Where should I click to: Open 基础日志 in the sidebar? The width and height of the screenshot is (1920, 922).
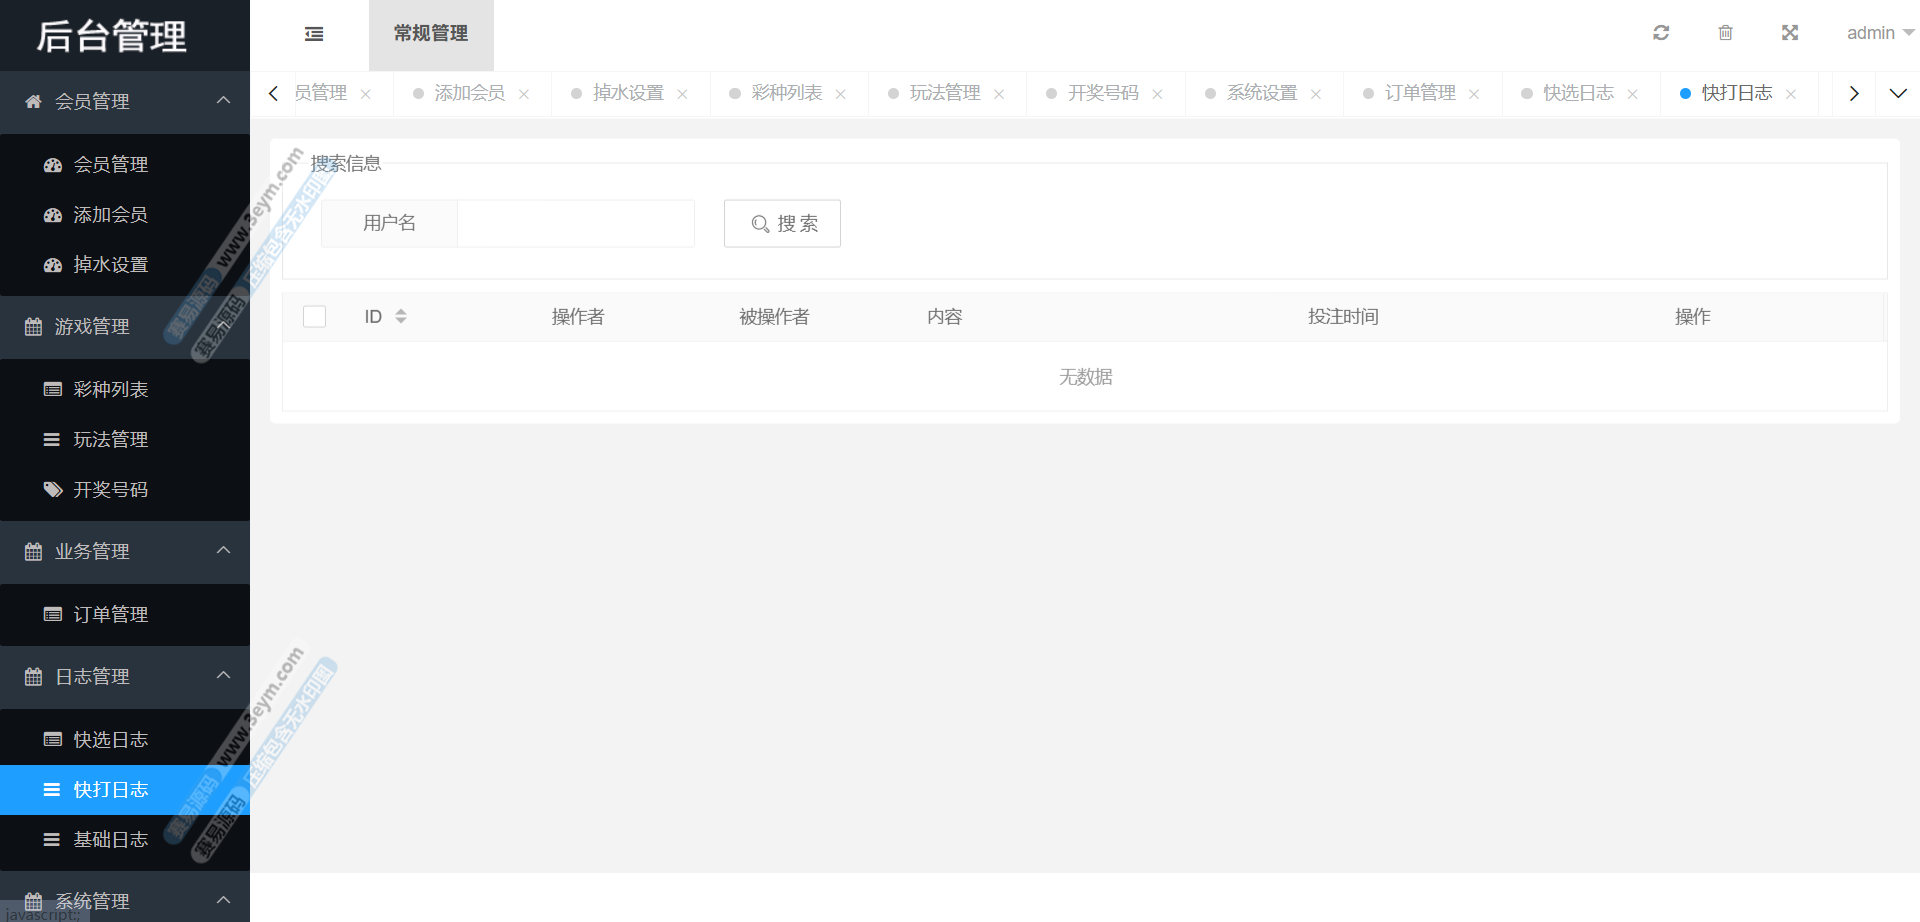coord(110,839)
